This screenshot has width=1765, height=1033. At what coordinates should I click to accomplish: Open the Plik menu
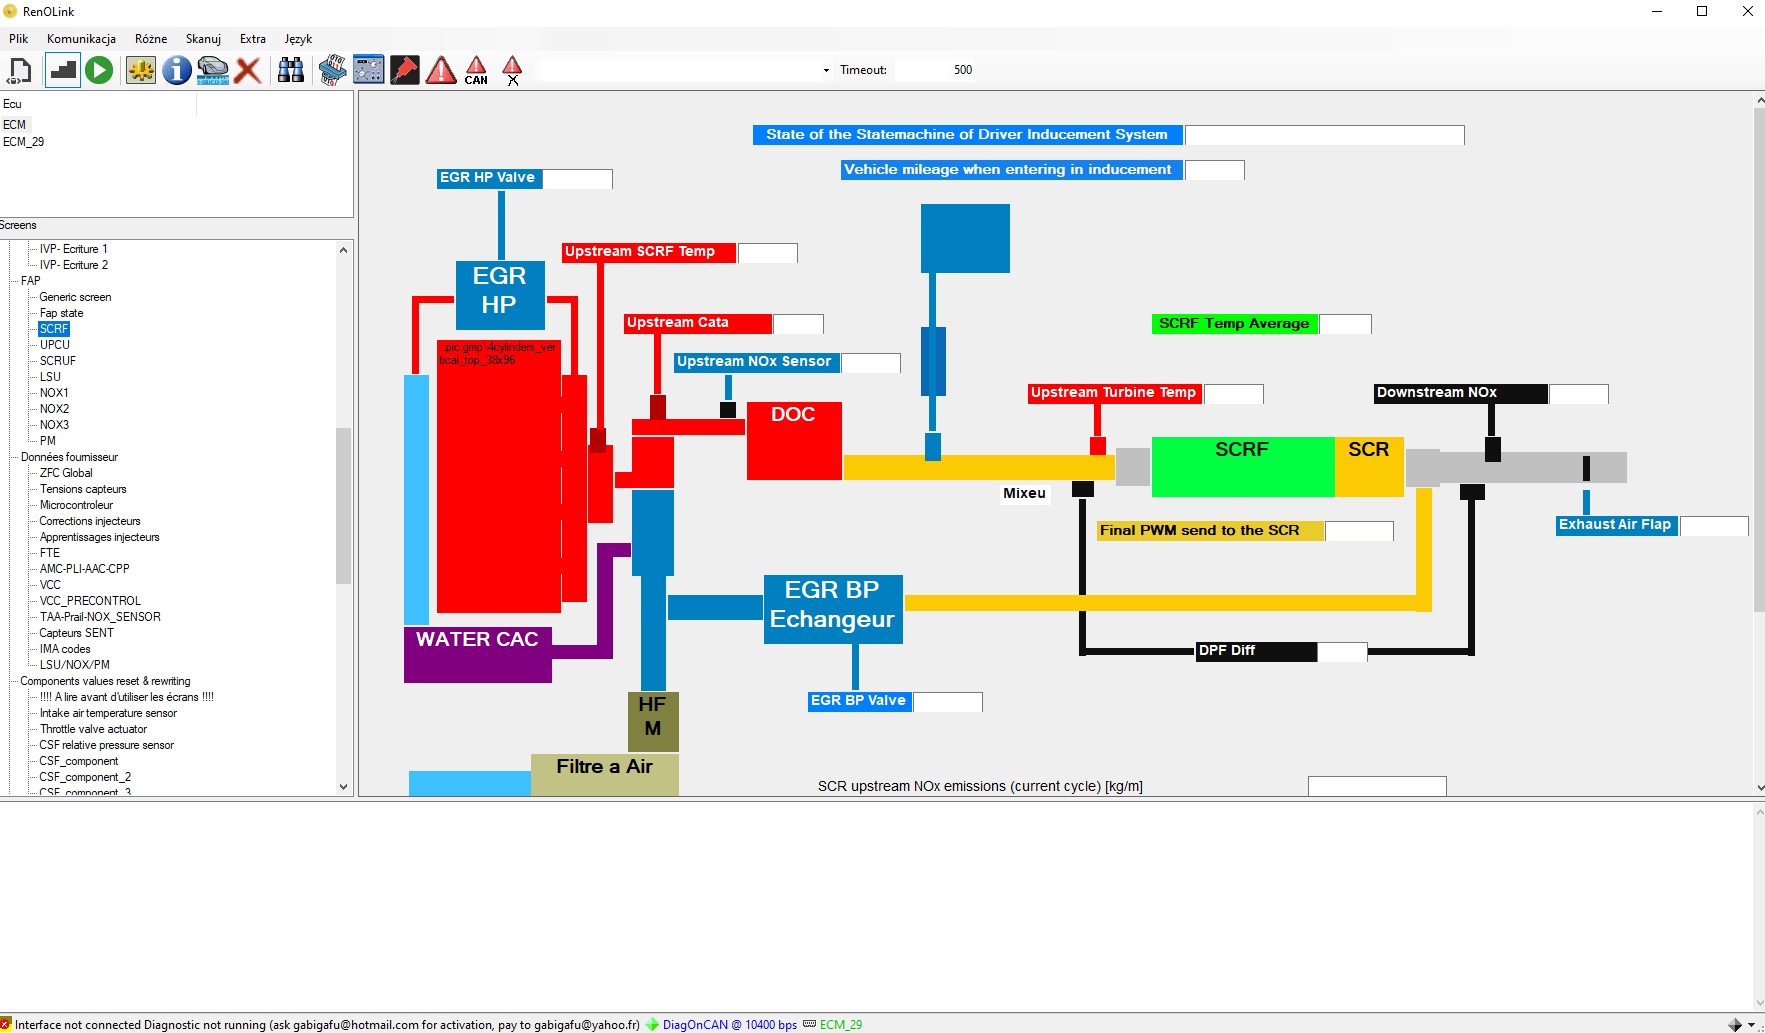pos(19,39)
